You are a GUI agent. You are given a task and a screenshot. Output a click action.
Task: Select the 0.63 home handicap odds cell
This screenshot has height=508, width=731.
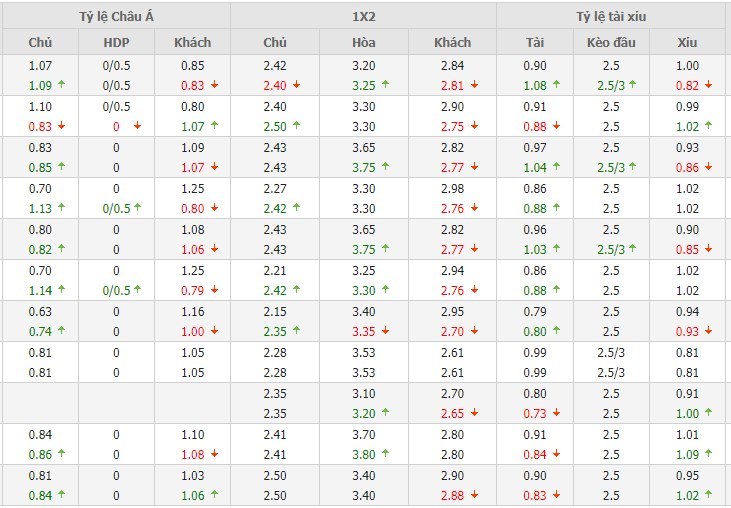coord(40,312)
